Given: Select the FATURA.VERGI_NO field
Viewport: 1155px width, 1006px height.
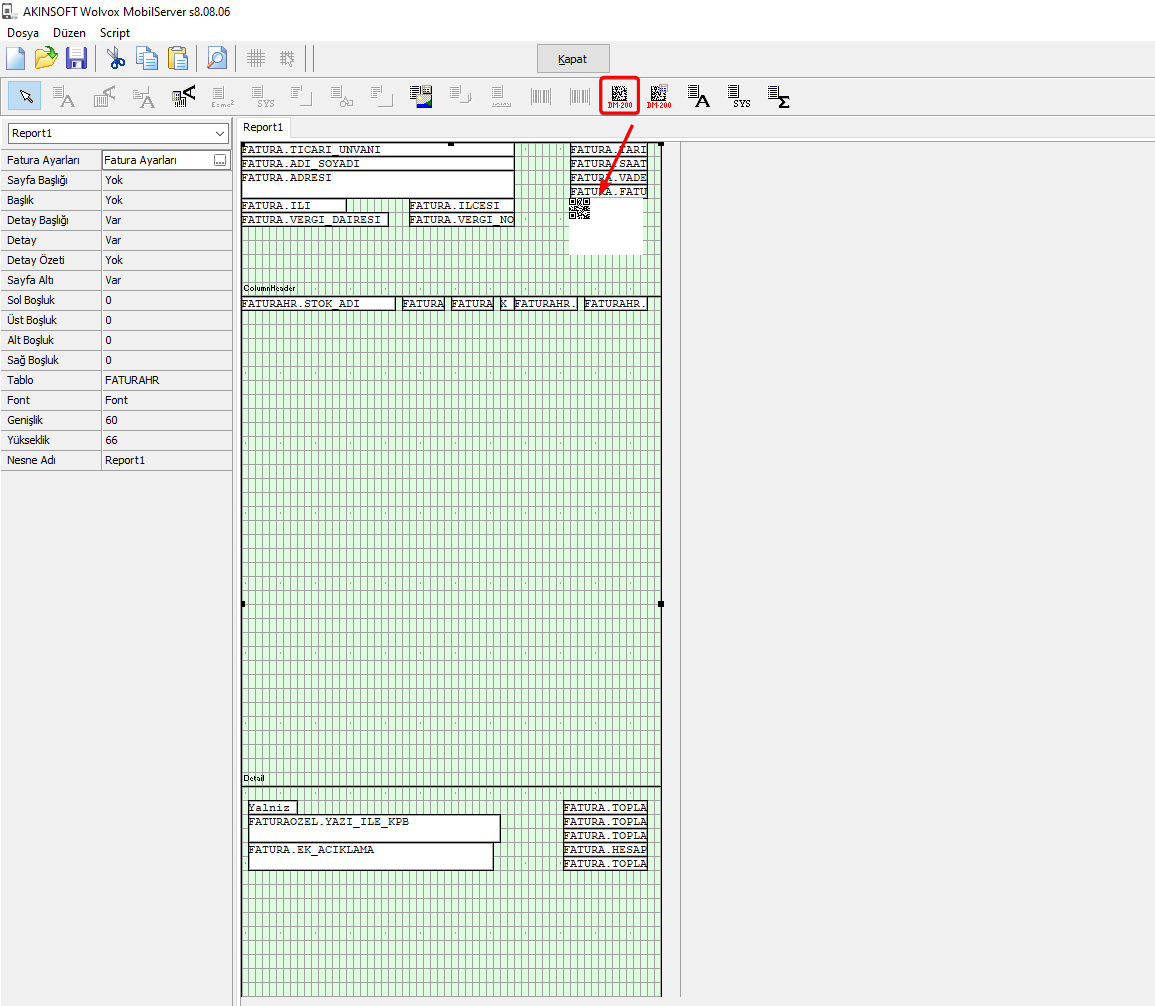Looking at the screenshot, I should 462,219.
